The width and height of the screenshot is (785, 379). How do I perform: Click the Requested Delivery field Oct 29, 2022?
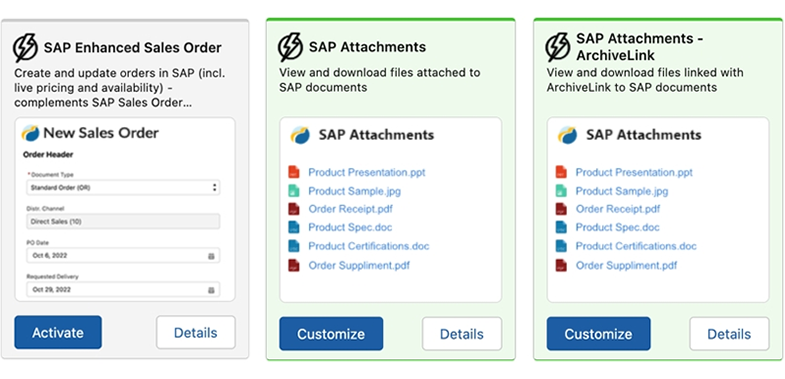coord(123,289)
